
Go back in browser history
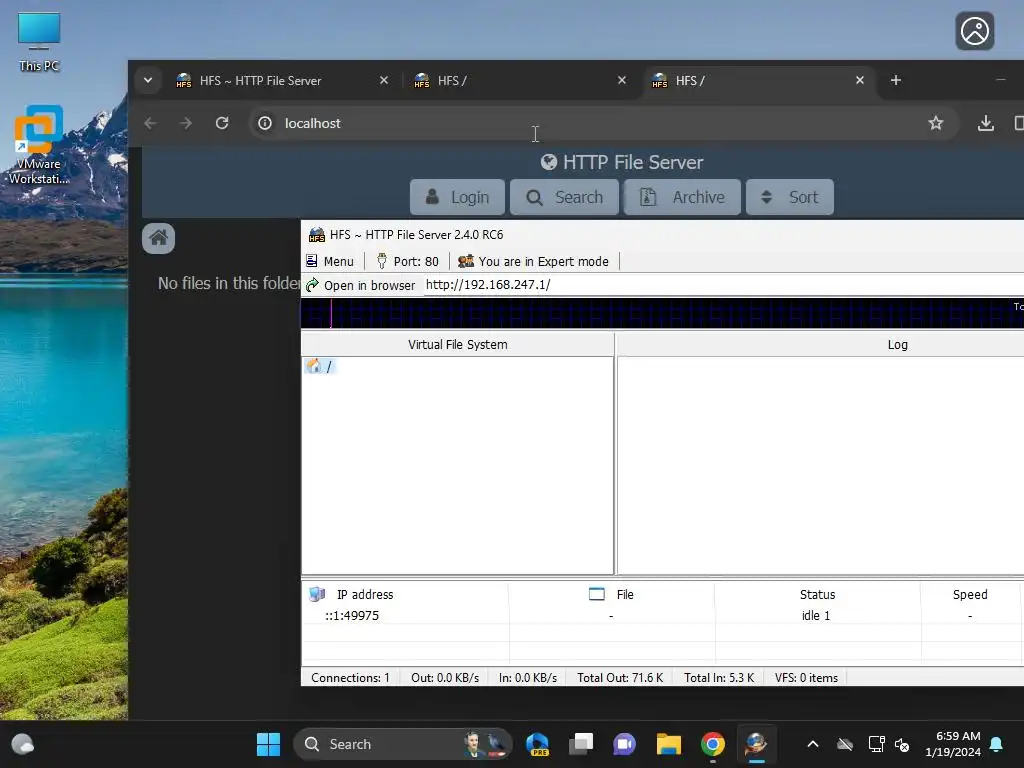pyautogui.click(x=150, y=123)
